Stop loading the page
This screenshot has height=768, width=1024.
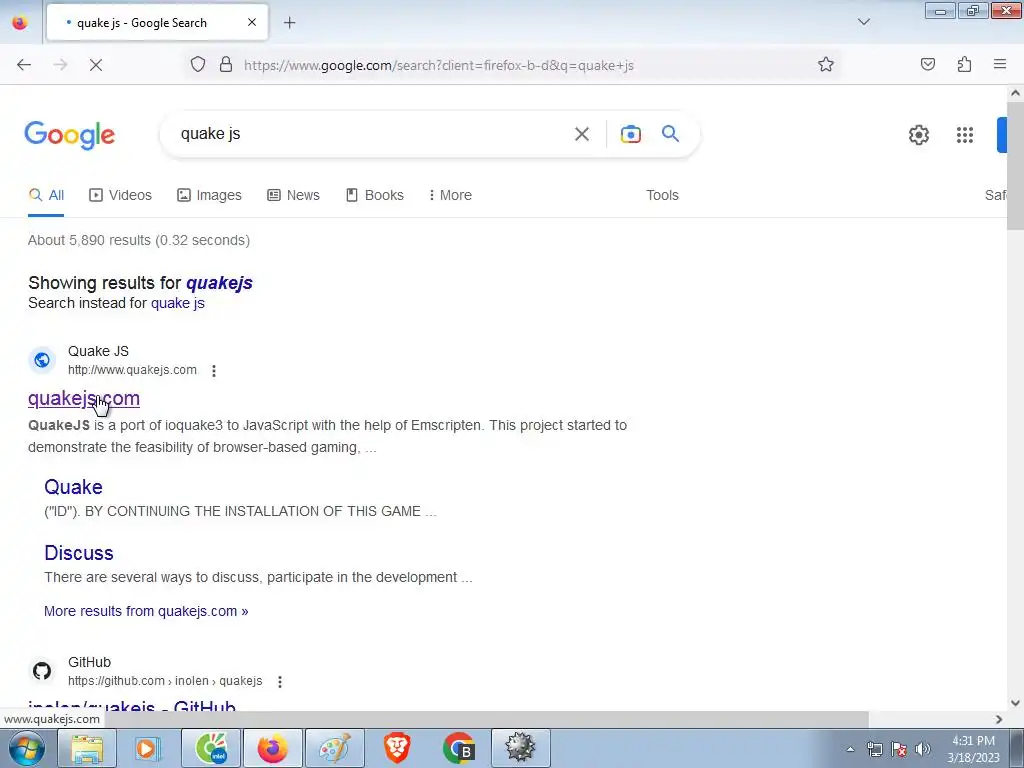click(96, 65)
